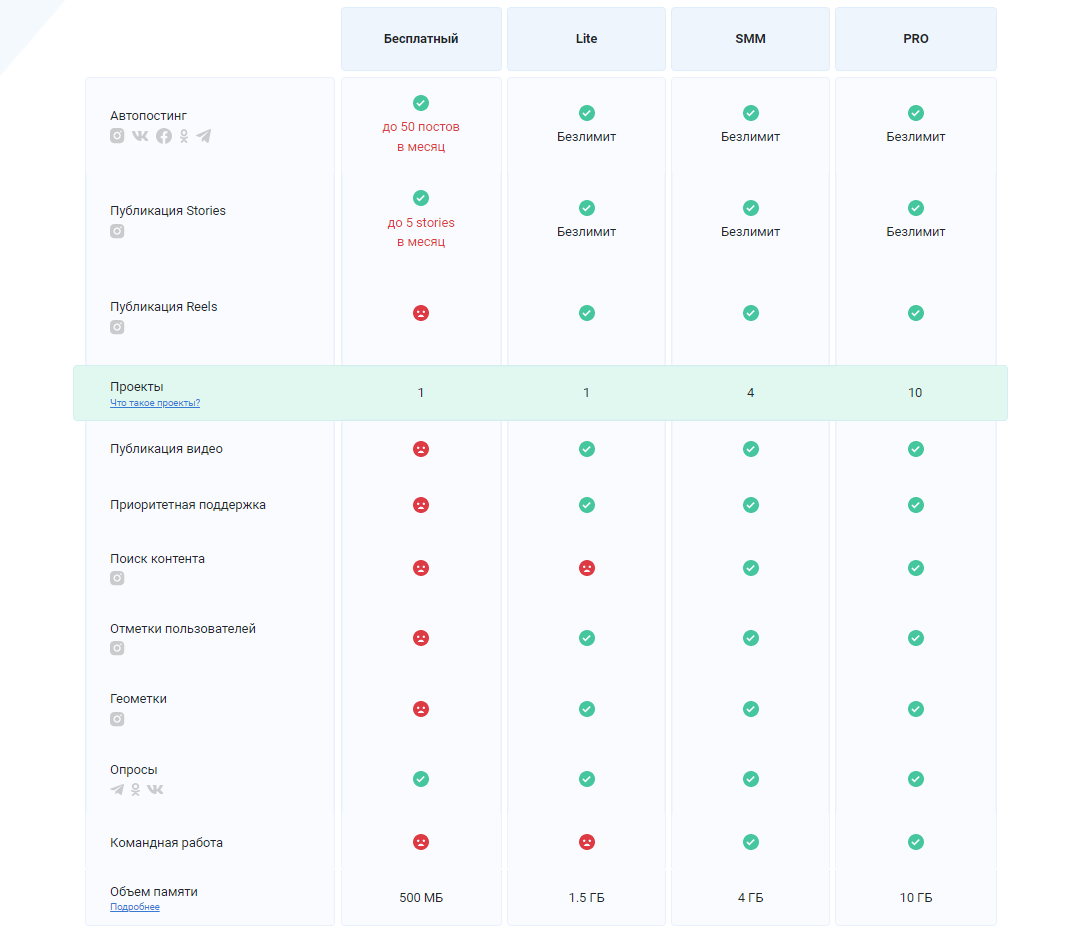Click the Odnoklassniki icon under Автопостинг
This screenshot has width=1067, height=933.
[184, 136]
